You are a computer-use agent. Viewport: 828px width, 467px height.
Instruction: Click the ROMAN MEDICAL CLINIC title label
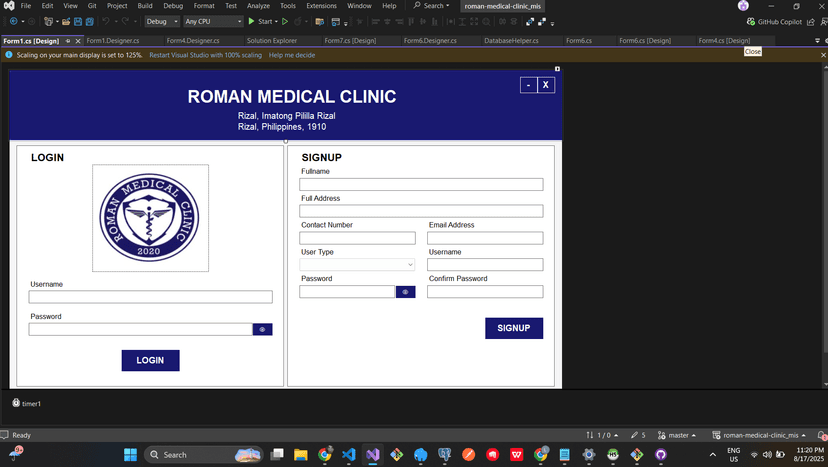(291, 97)
